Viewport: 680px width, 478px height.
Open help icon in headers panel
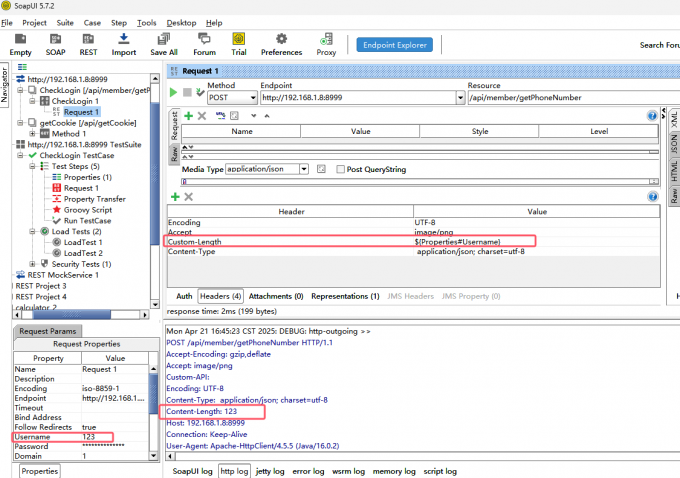tap(653, 197)
